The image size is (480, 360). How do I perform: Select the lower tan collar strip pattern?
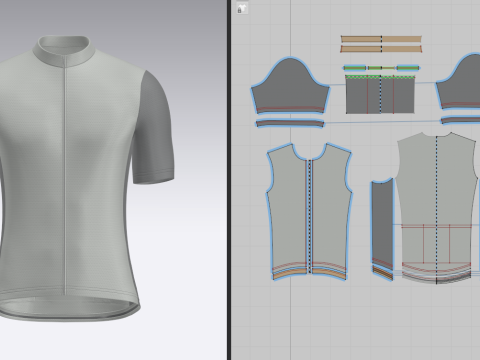click(x=381, y=49)
